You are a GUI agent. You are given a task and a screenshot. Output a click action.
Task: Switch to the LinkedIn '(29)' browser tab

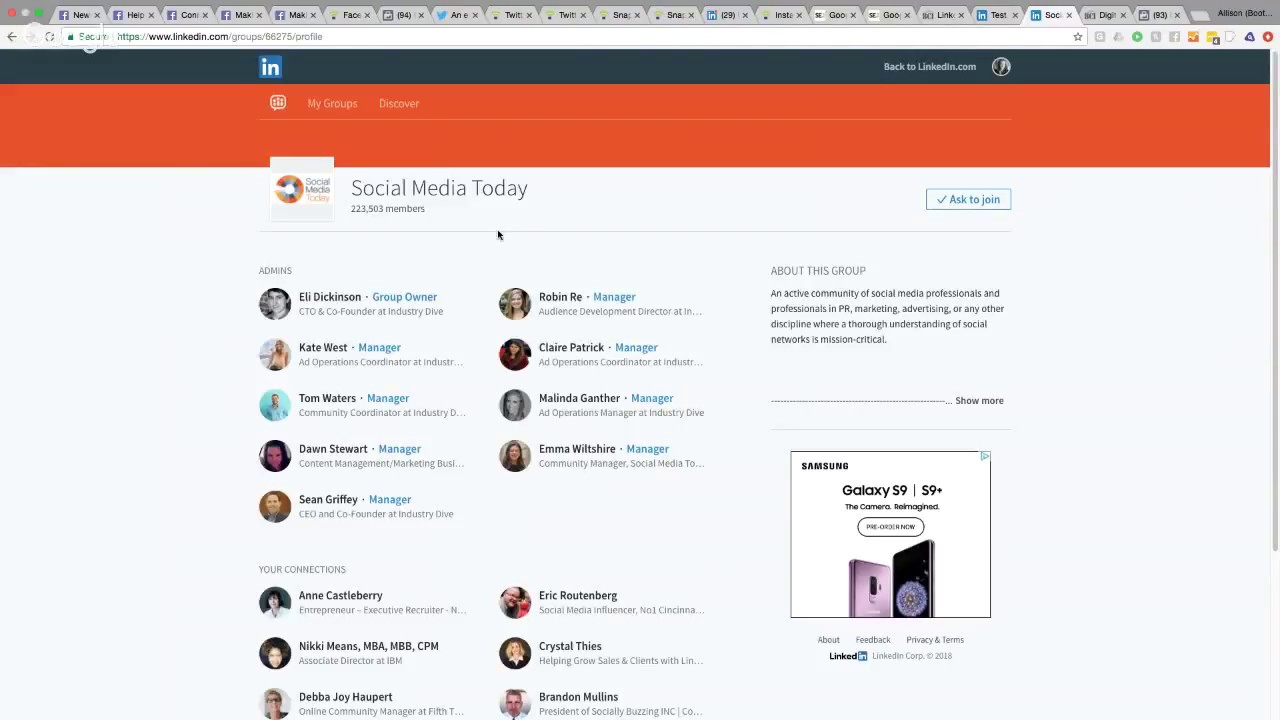727,15
